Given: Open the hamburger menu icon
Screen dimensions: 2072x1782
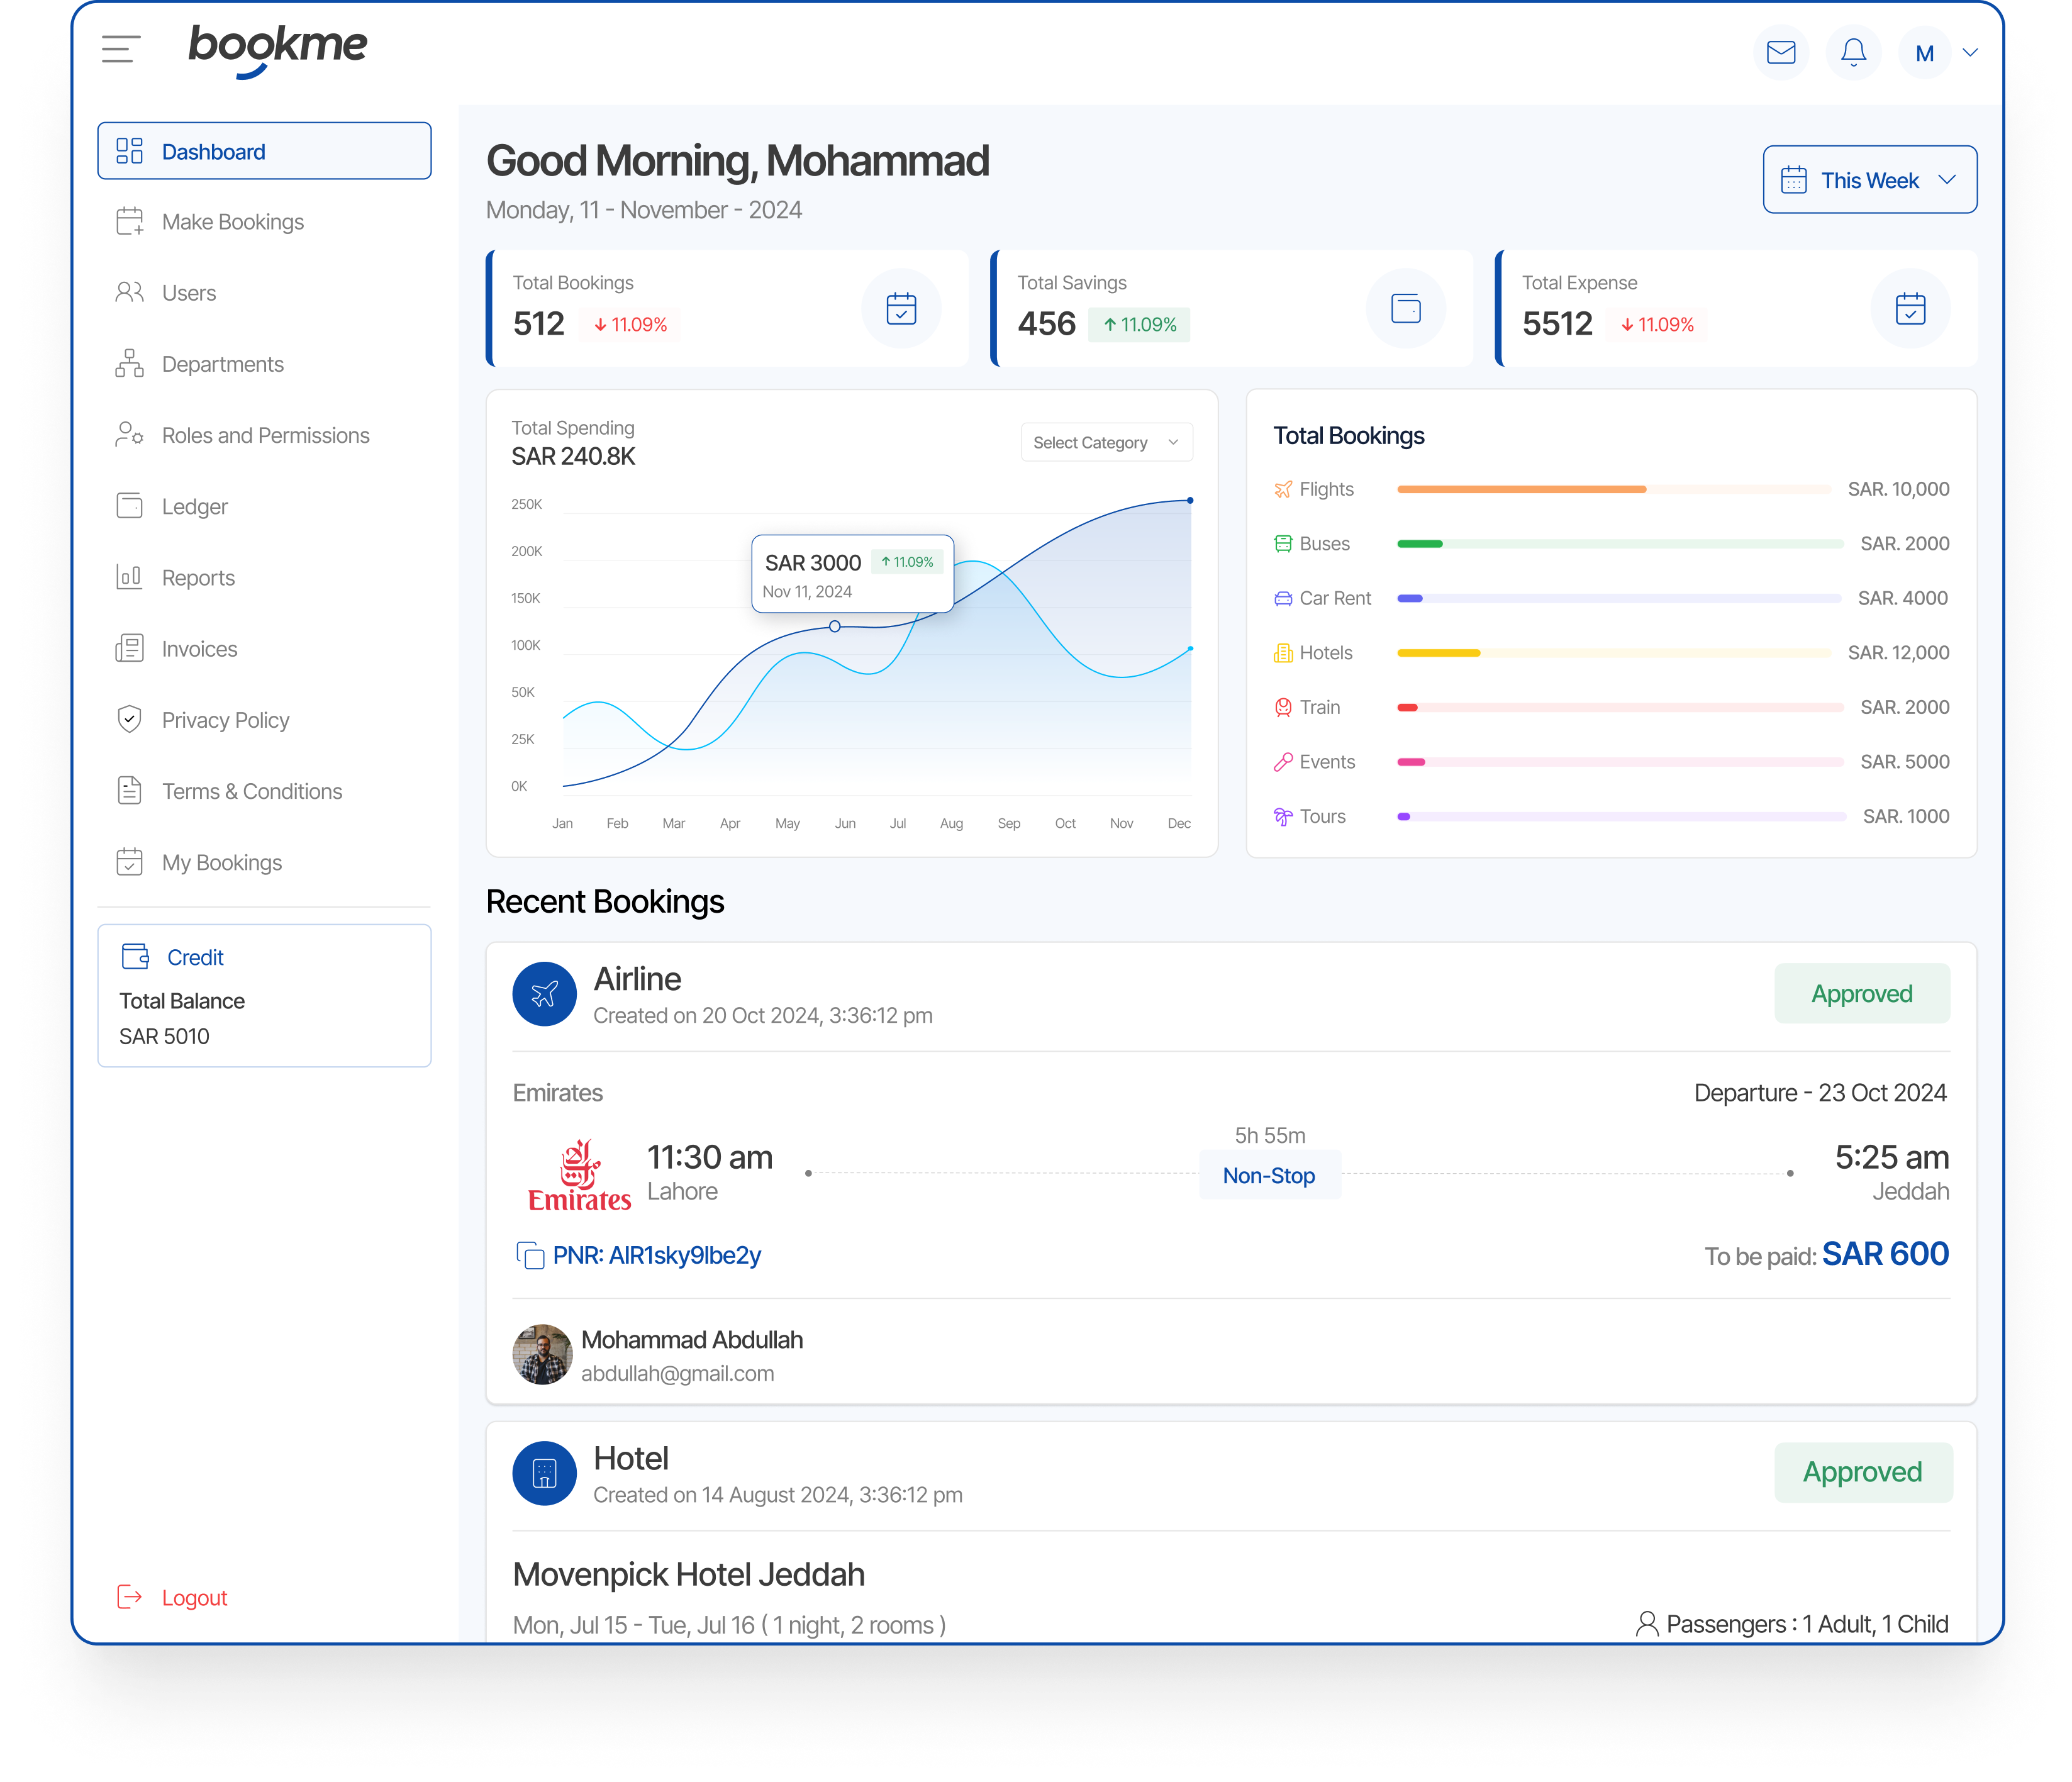Looking at the screenshot, I should point(121,49).
